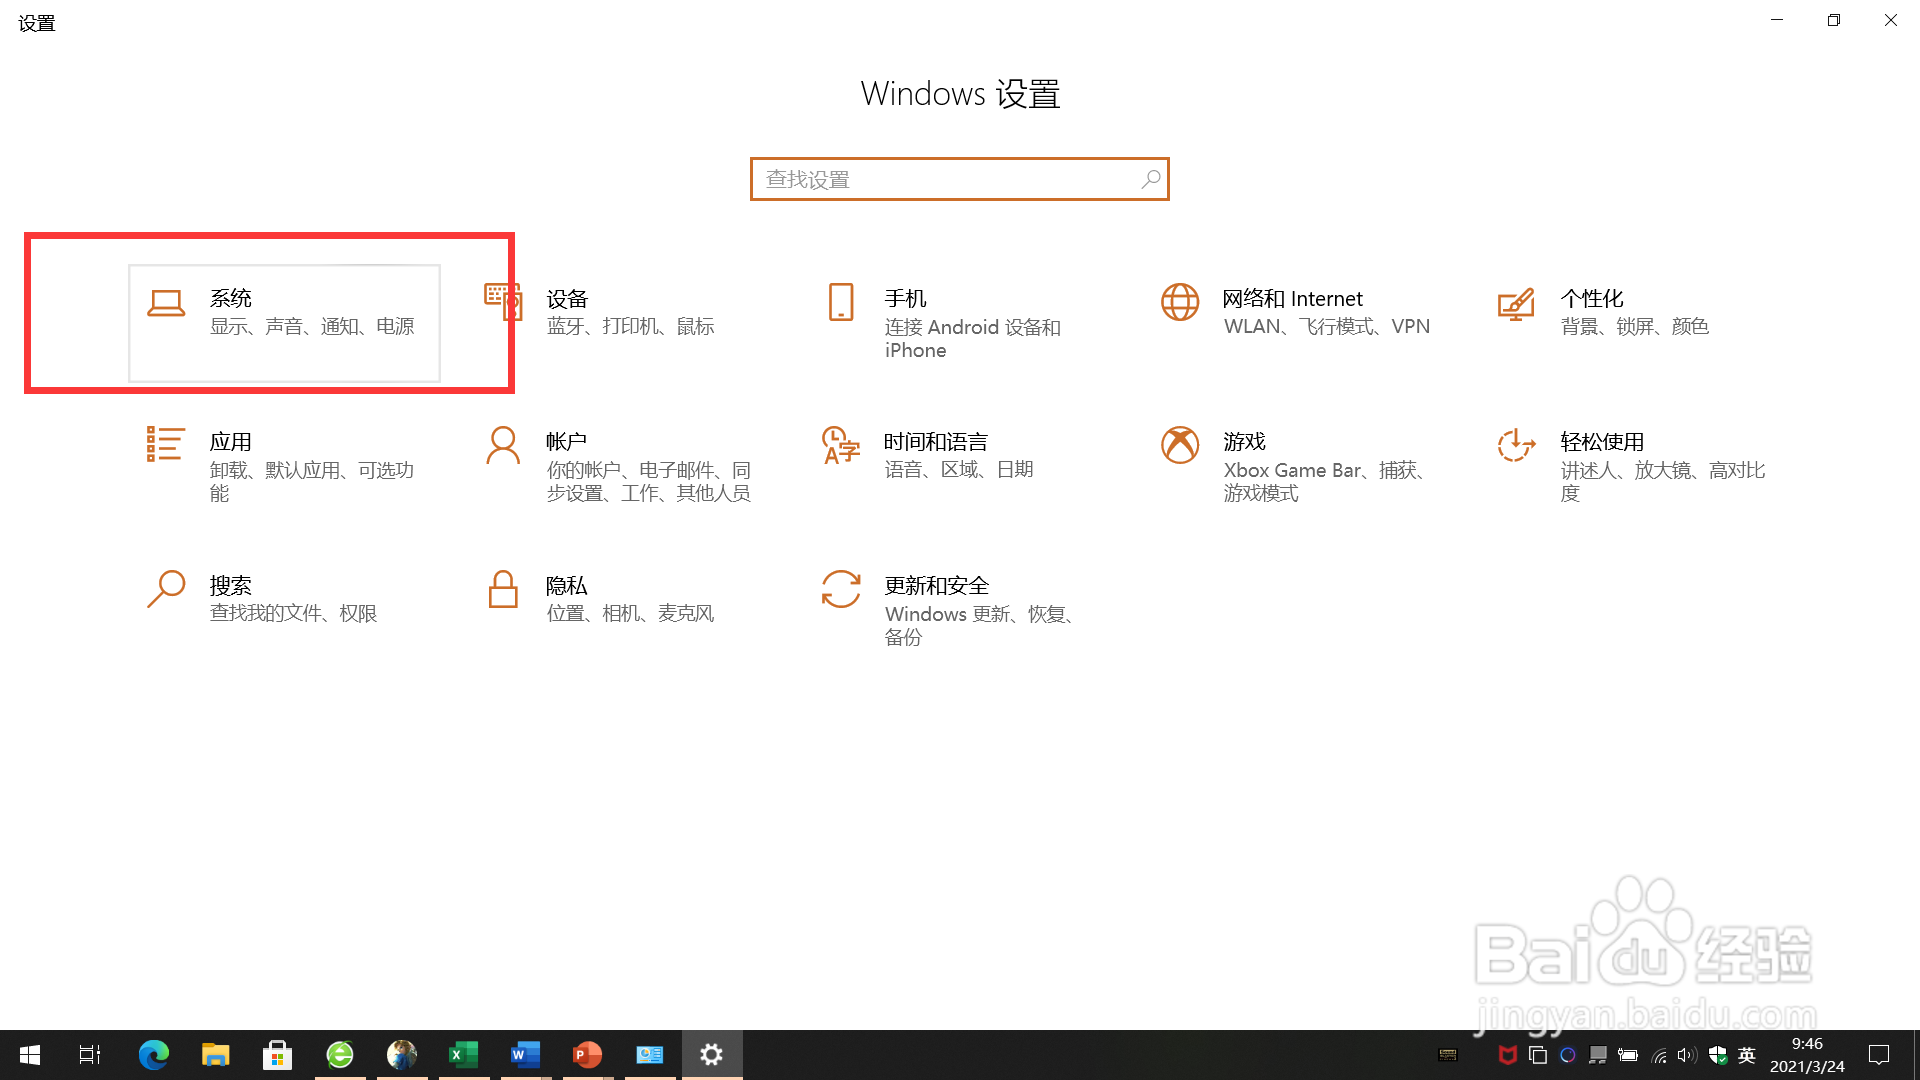Click the McAfee tray icon
This screenshot has height=1080, width=1920.
[1506, 1055]
